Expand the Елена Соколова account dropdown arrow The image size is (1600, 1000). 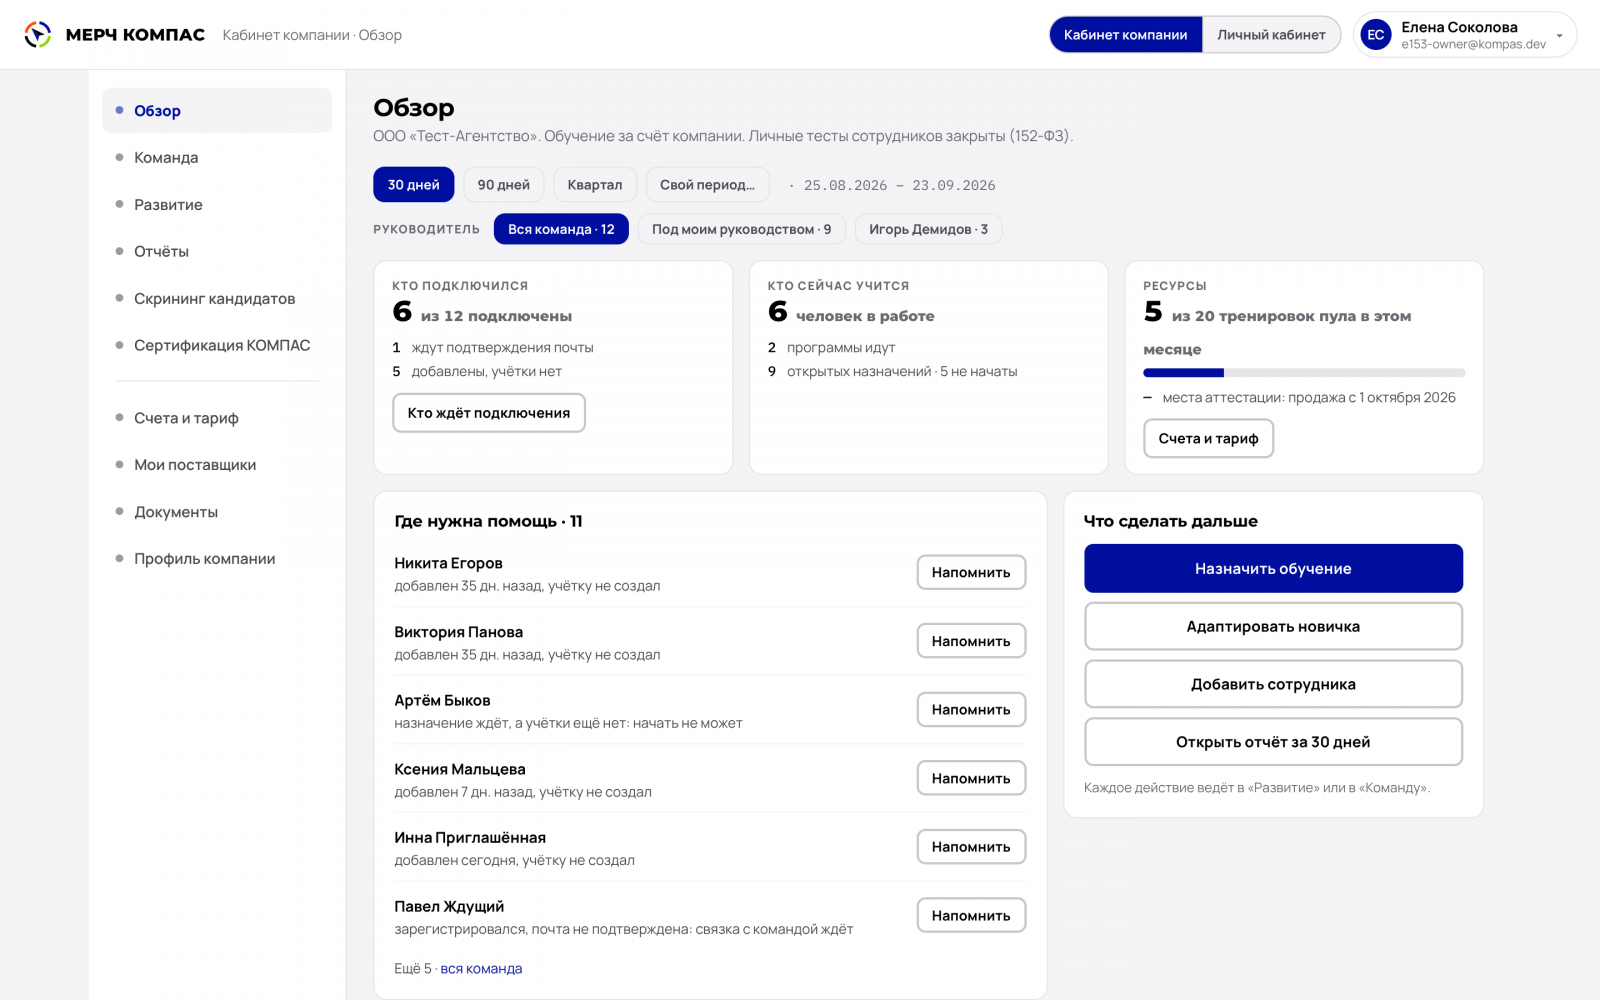1559,36
